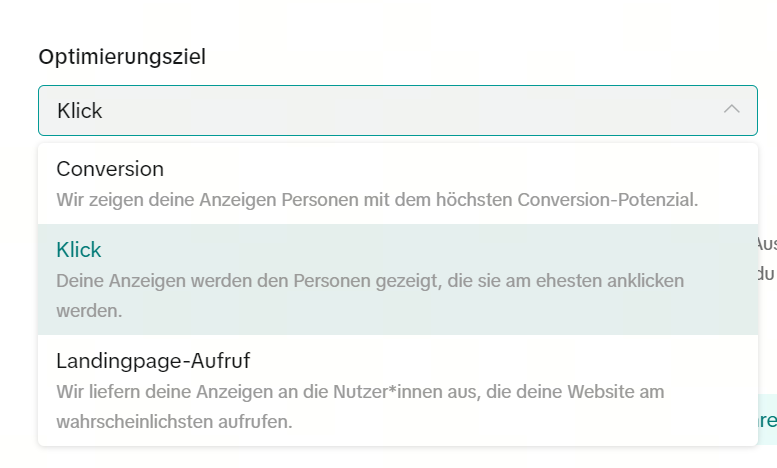The height and width of the screenshot is (468, 777).
Task: Click "wahrscheinlichsten aufrufen." in the last option
Action: click(x=174, y=421)
